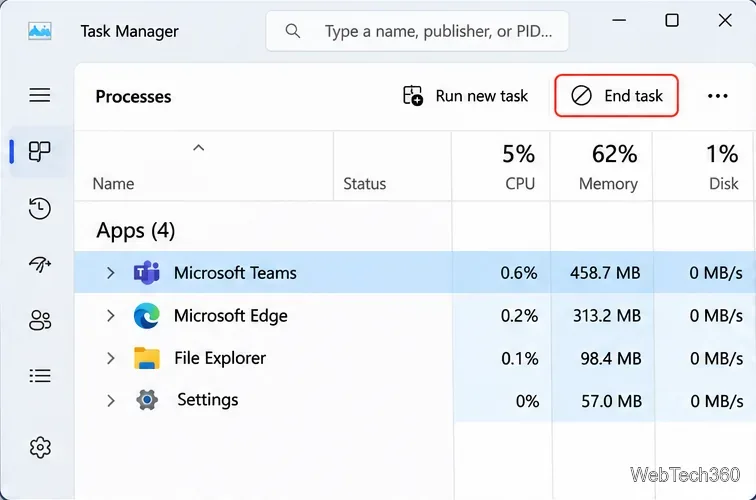This screenshot has width=756, height=500.
Task: Click the Microsoft Teams app icon
Action: [x=147, y=273]
